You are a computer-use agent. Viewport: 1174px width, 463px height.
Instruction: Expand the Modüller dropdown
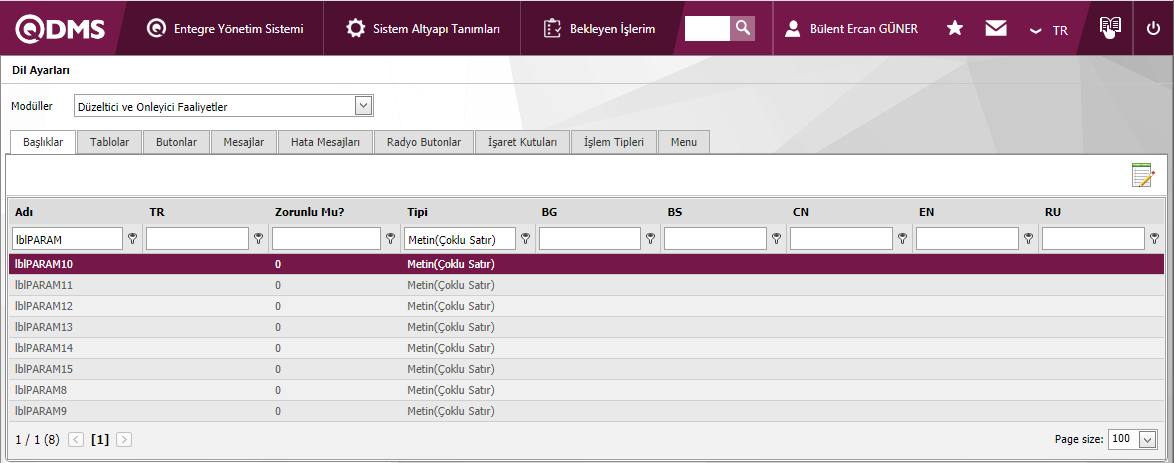point(363,106)
